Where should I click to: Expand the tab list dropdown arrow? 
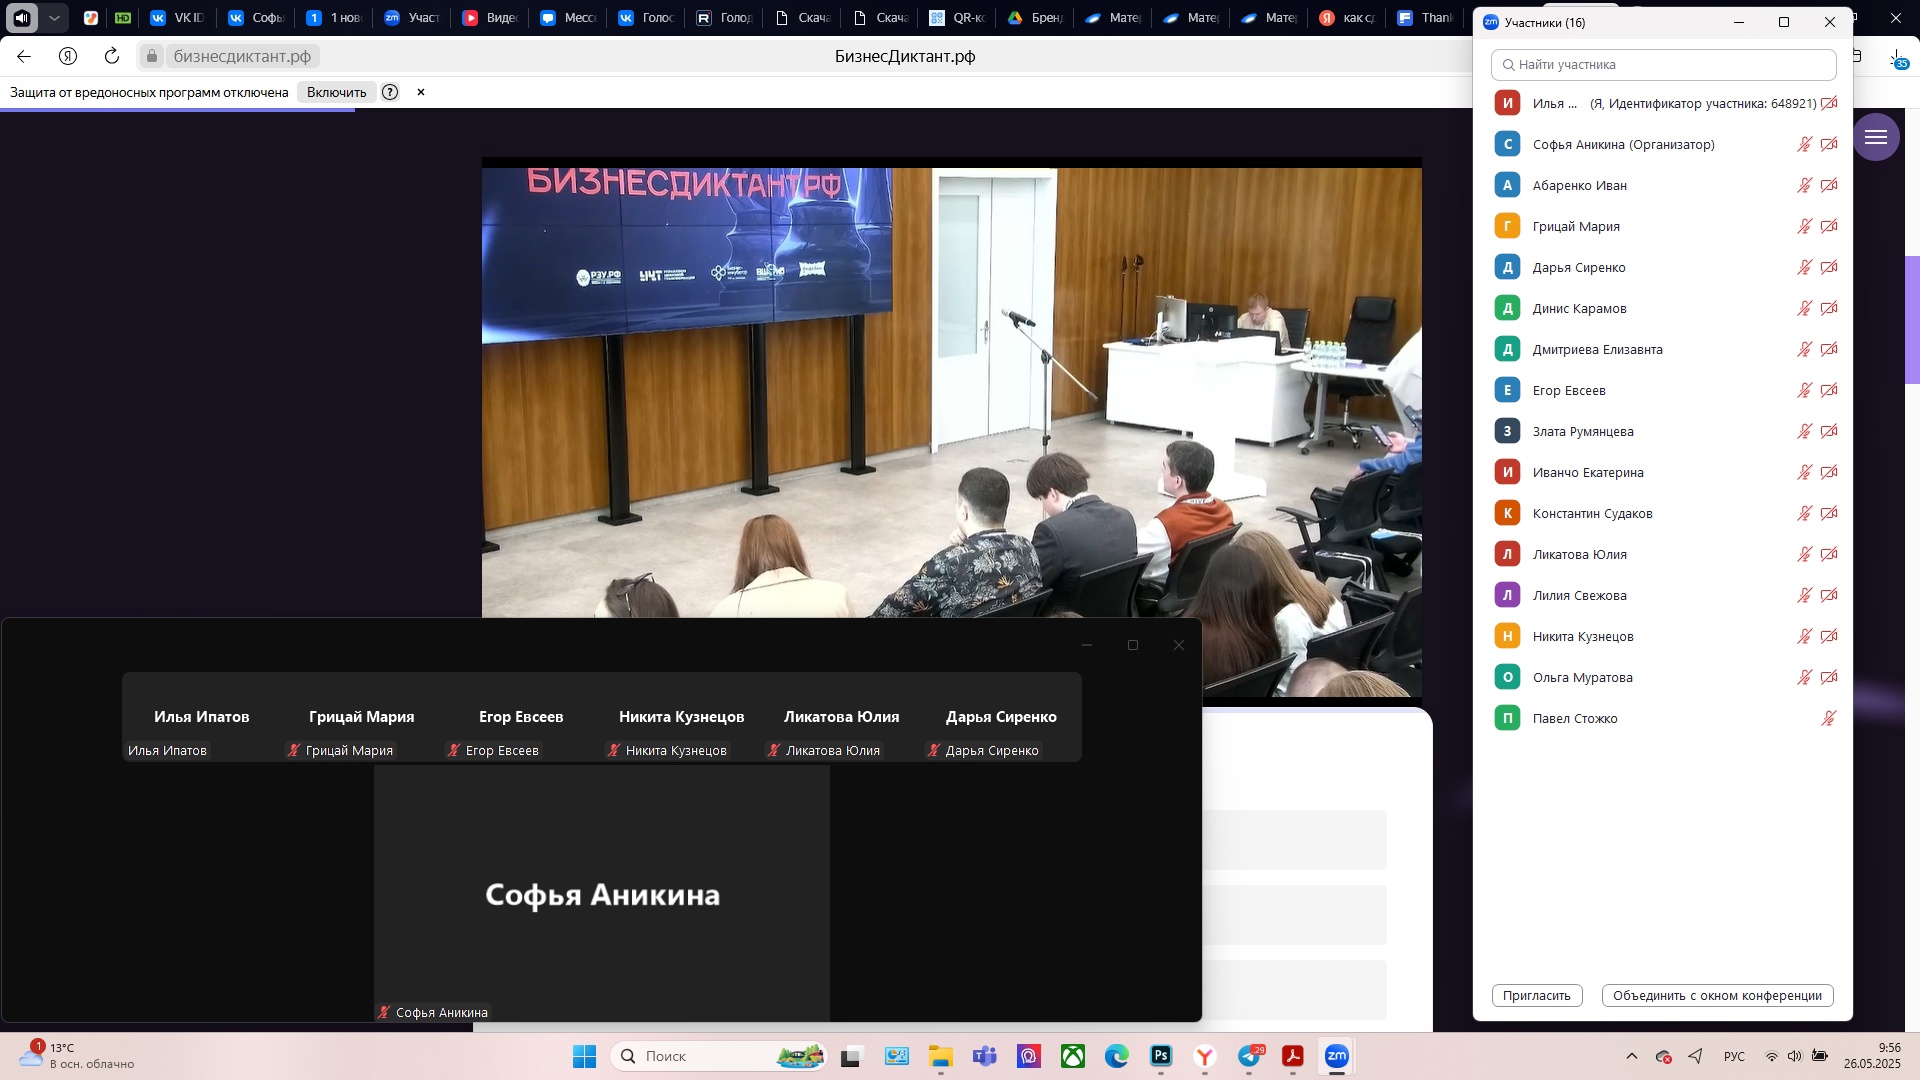click(x=55, y=18)
